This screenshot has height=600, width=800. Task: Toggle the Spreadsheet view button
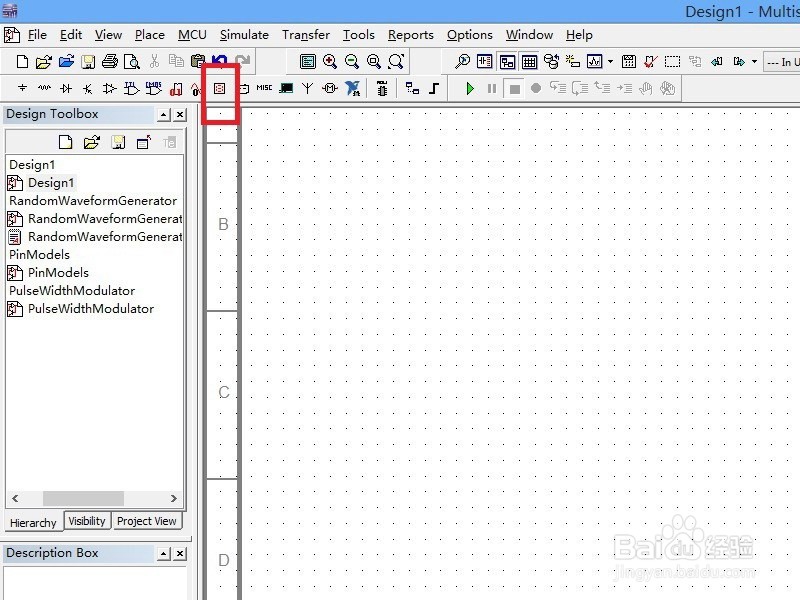click(530, 62)
